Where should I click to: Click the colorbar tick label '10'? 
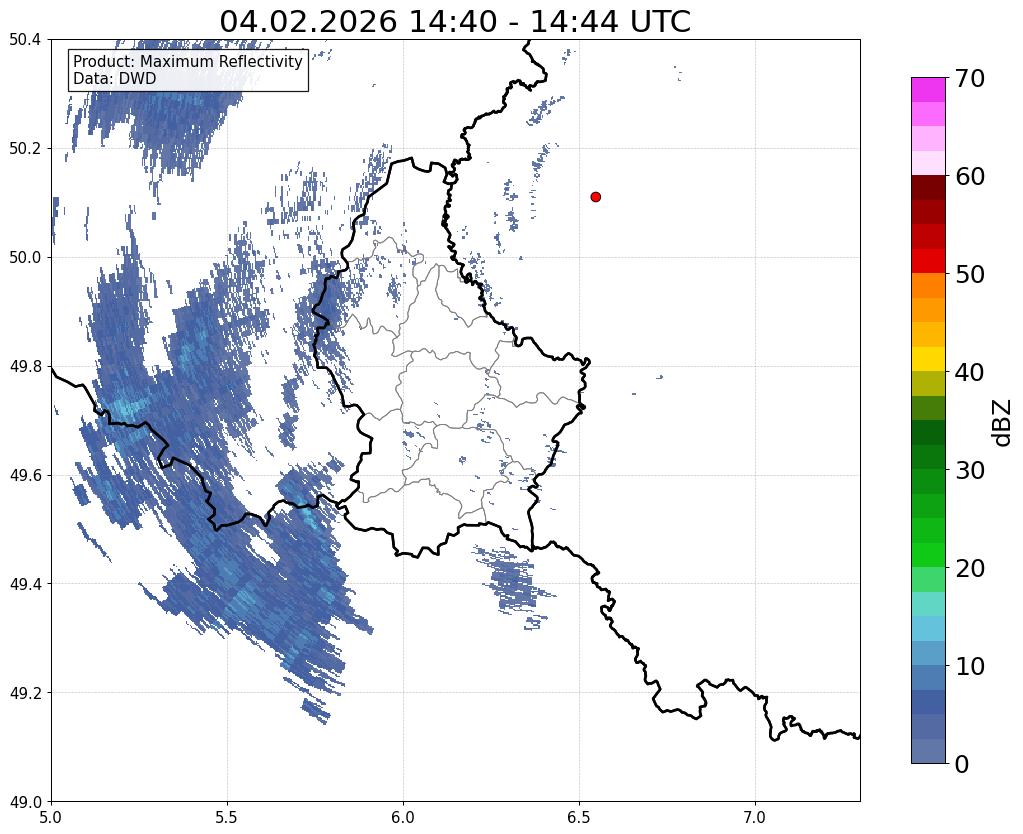(969, 666)
